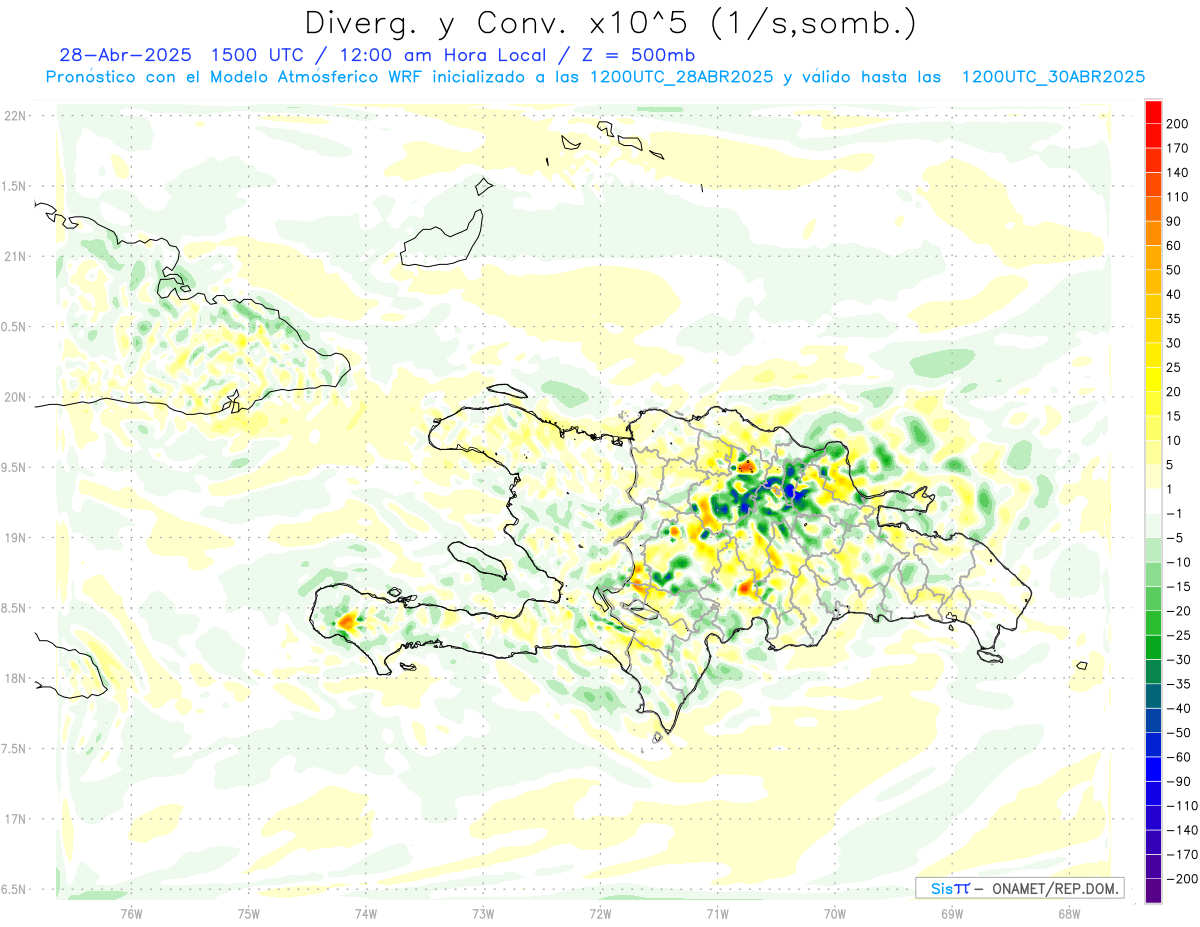The width and height of the screenshot is (1200, 927).
Task: Click the '6.5N' latitude label
Action: [15, 889]
